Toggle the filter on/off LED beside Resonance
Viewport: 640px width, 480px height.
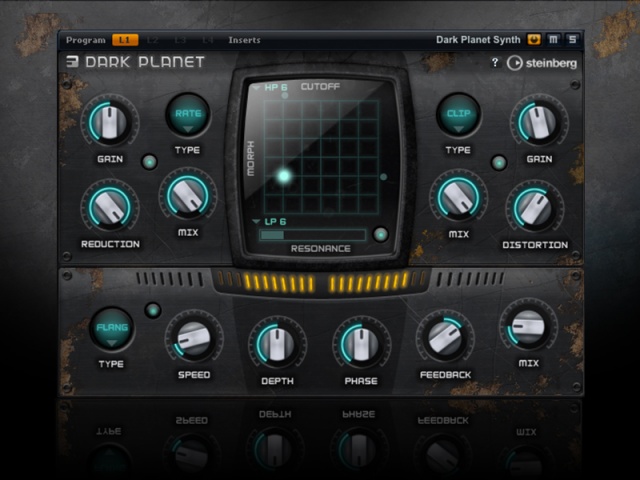tap(380, 235)
